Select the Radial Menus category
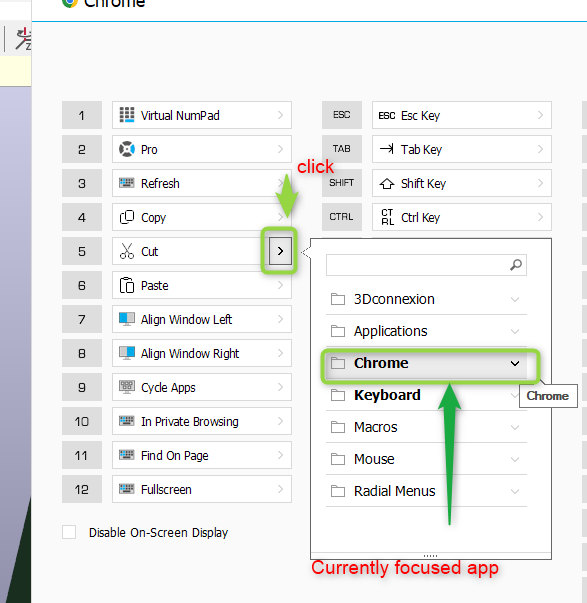587x603 pixels. (x=426, y=491)
